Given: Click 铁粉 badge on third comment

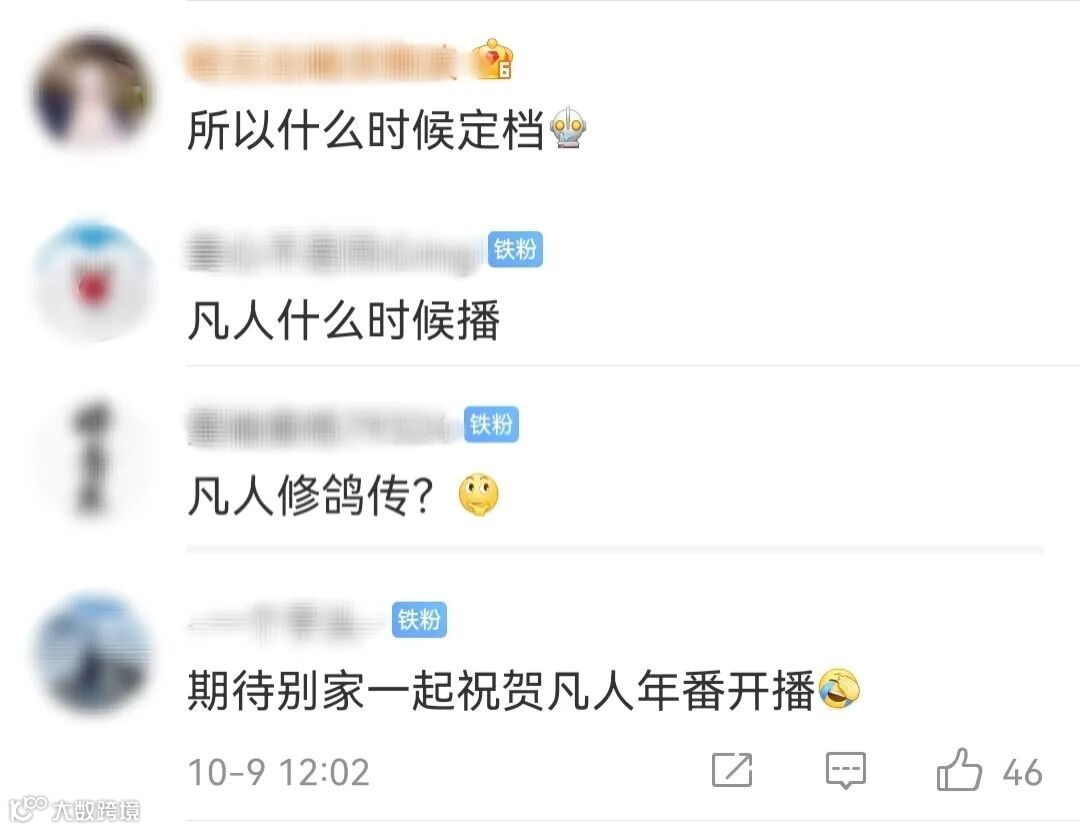Looking at the screenshot, I should 491,424.
